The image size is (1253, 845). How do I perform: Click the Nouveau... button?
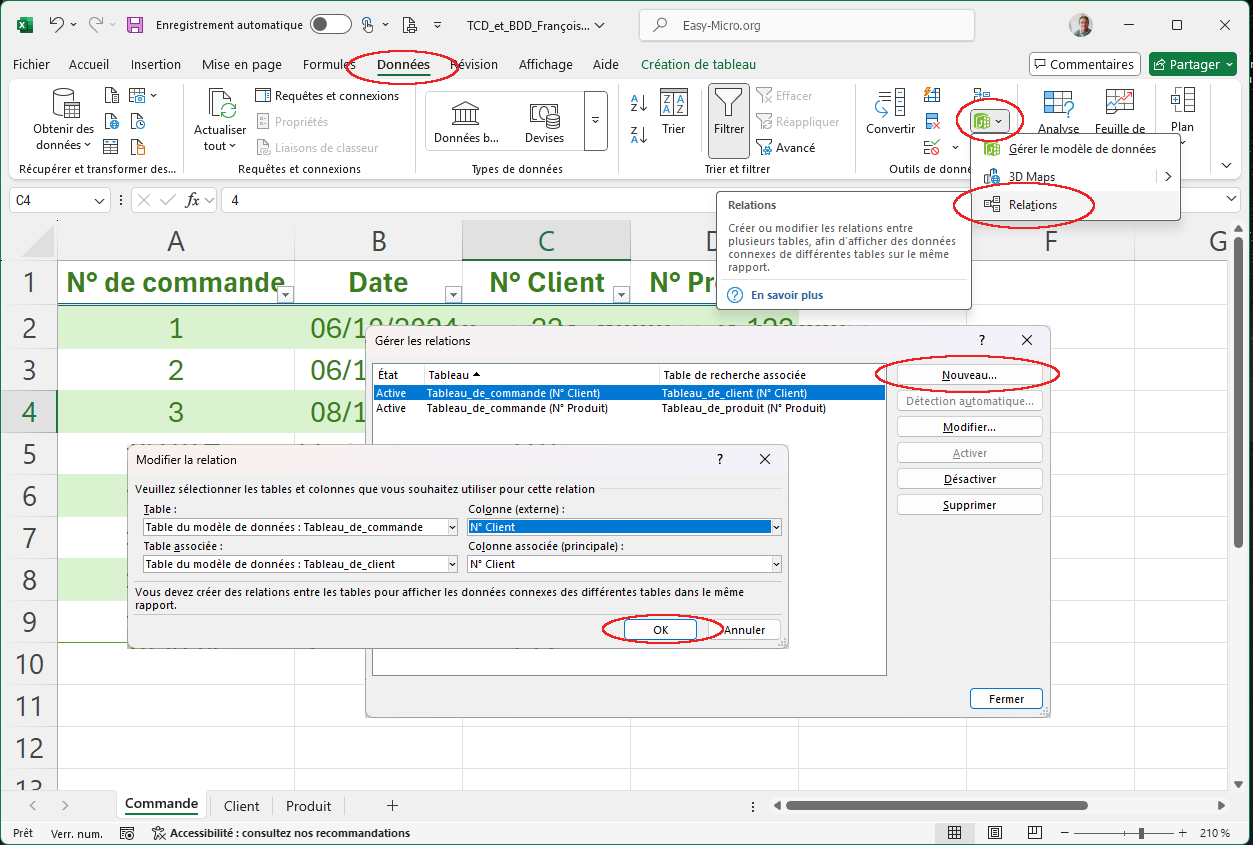(969, 374)
